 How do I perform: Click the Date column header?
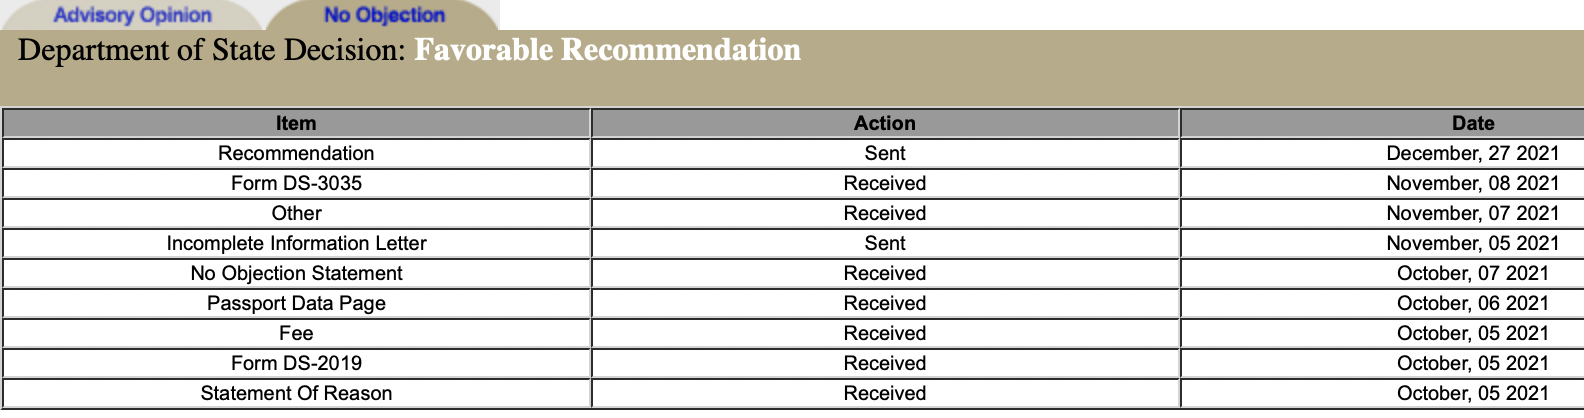click(x=1473, y=123)
